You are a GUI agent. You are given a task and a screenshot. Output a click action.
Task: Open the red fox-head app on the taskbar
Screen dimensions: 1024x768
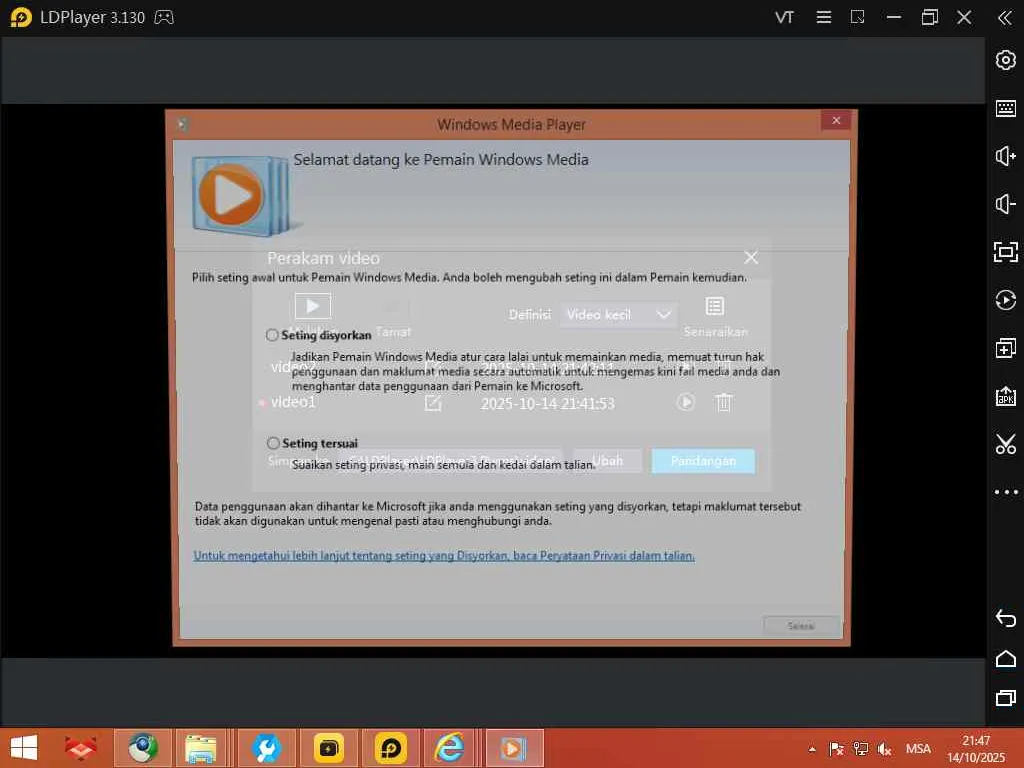[81, 748]
